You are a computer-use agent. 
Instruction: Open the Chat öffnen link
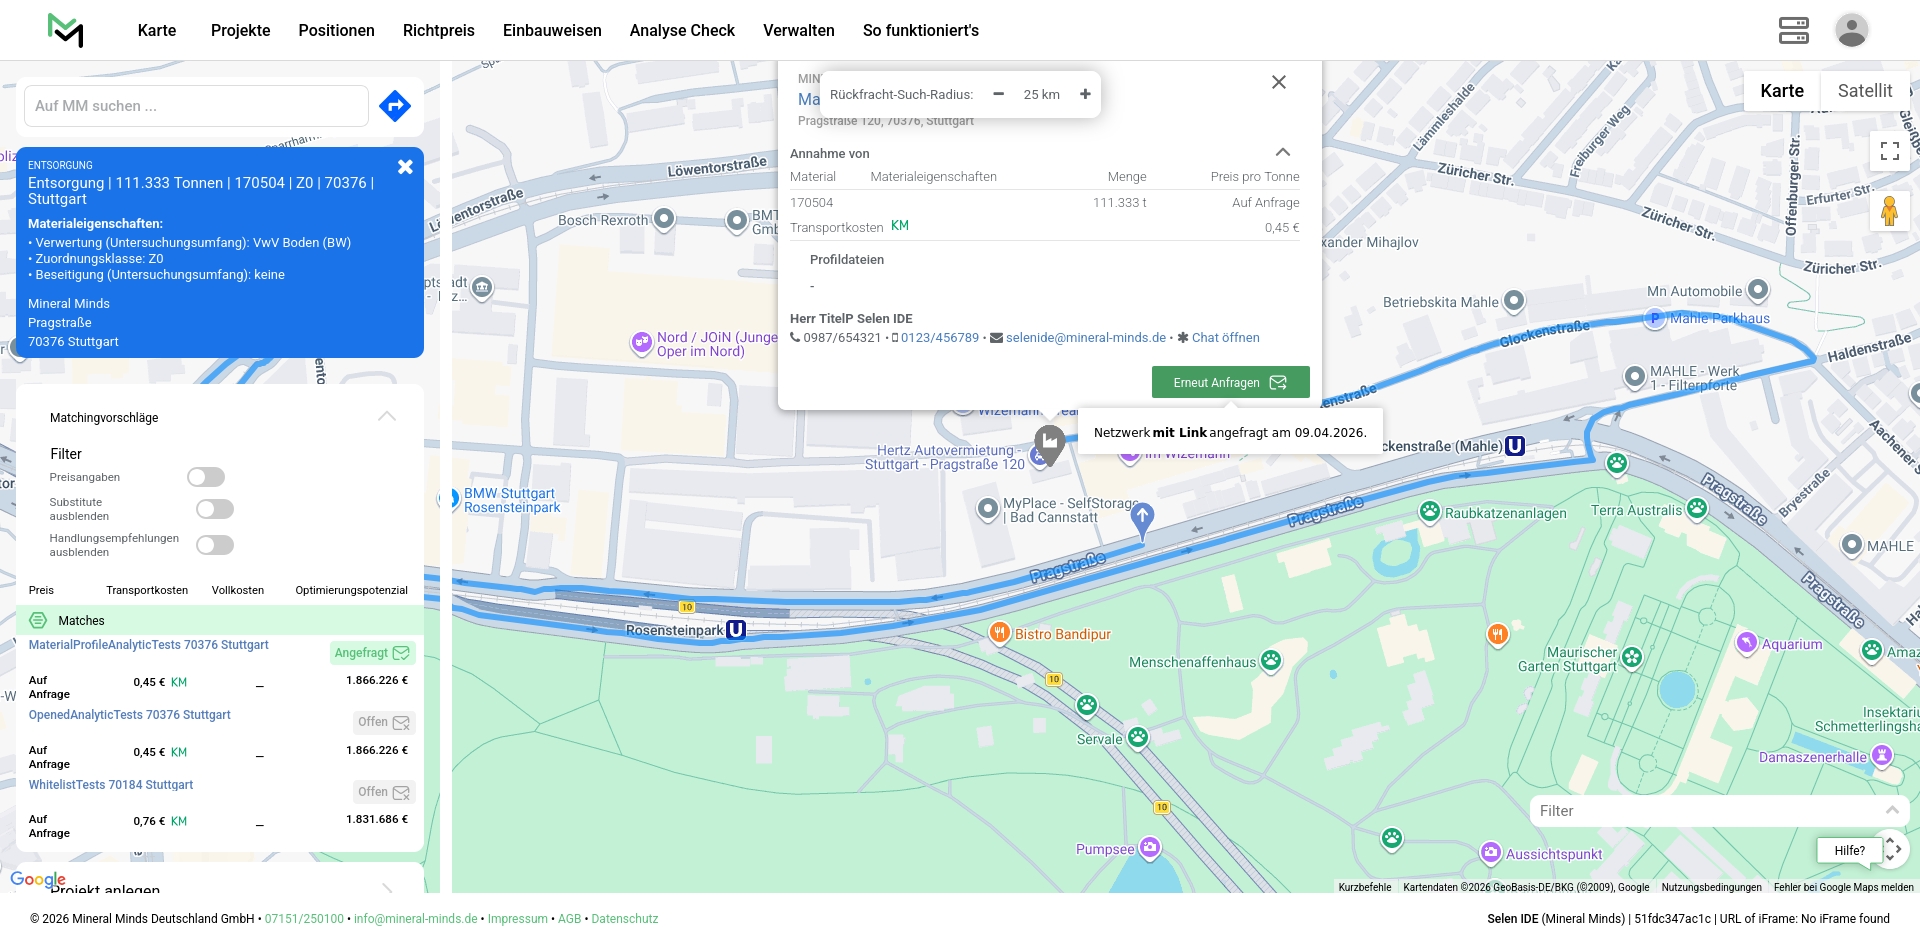point(1225,338)
